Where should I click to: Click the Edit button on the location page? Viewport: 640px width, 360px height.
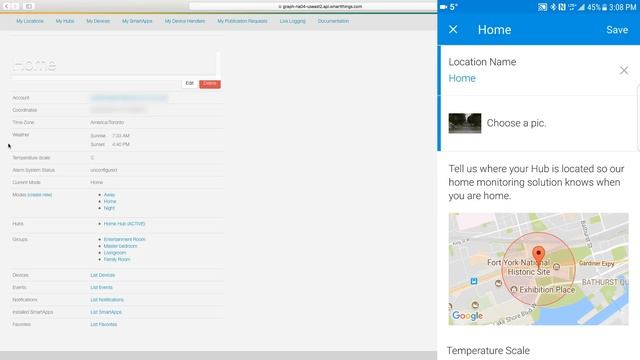[189, 83]
